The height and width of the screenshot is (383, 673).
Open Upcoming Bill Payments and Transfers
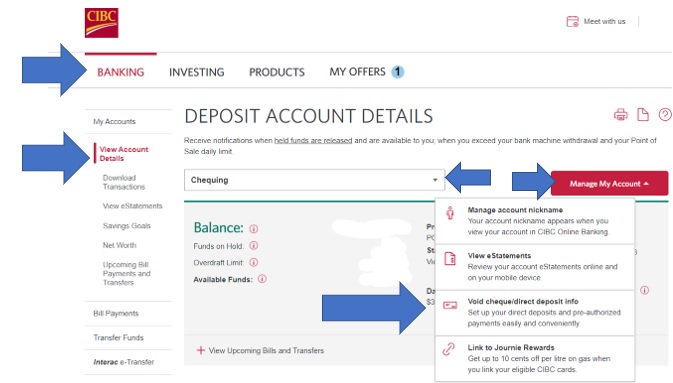pos(126,274)
